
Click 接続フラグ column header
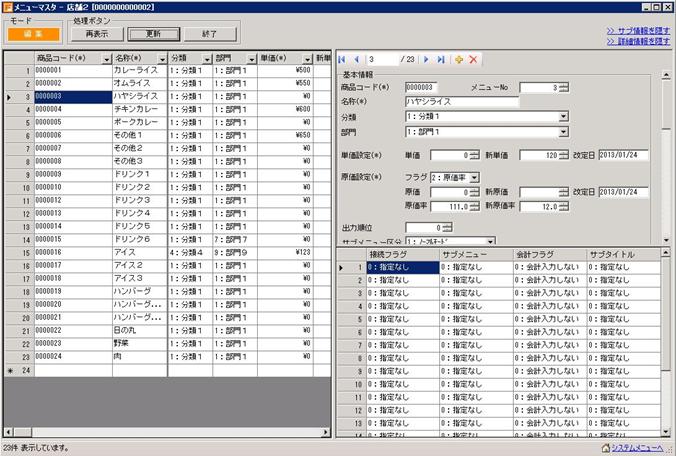point(403,255)
